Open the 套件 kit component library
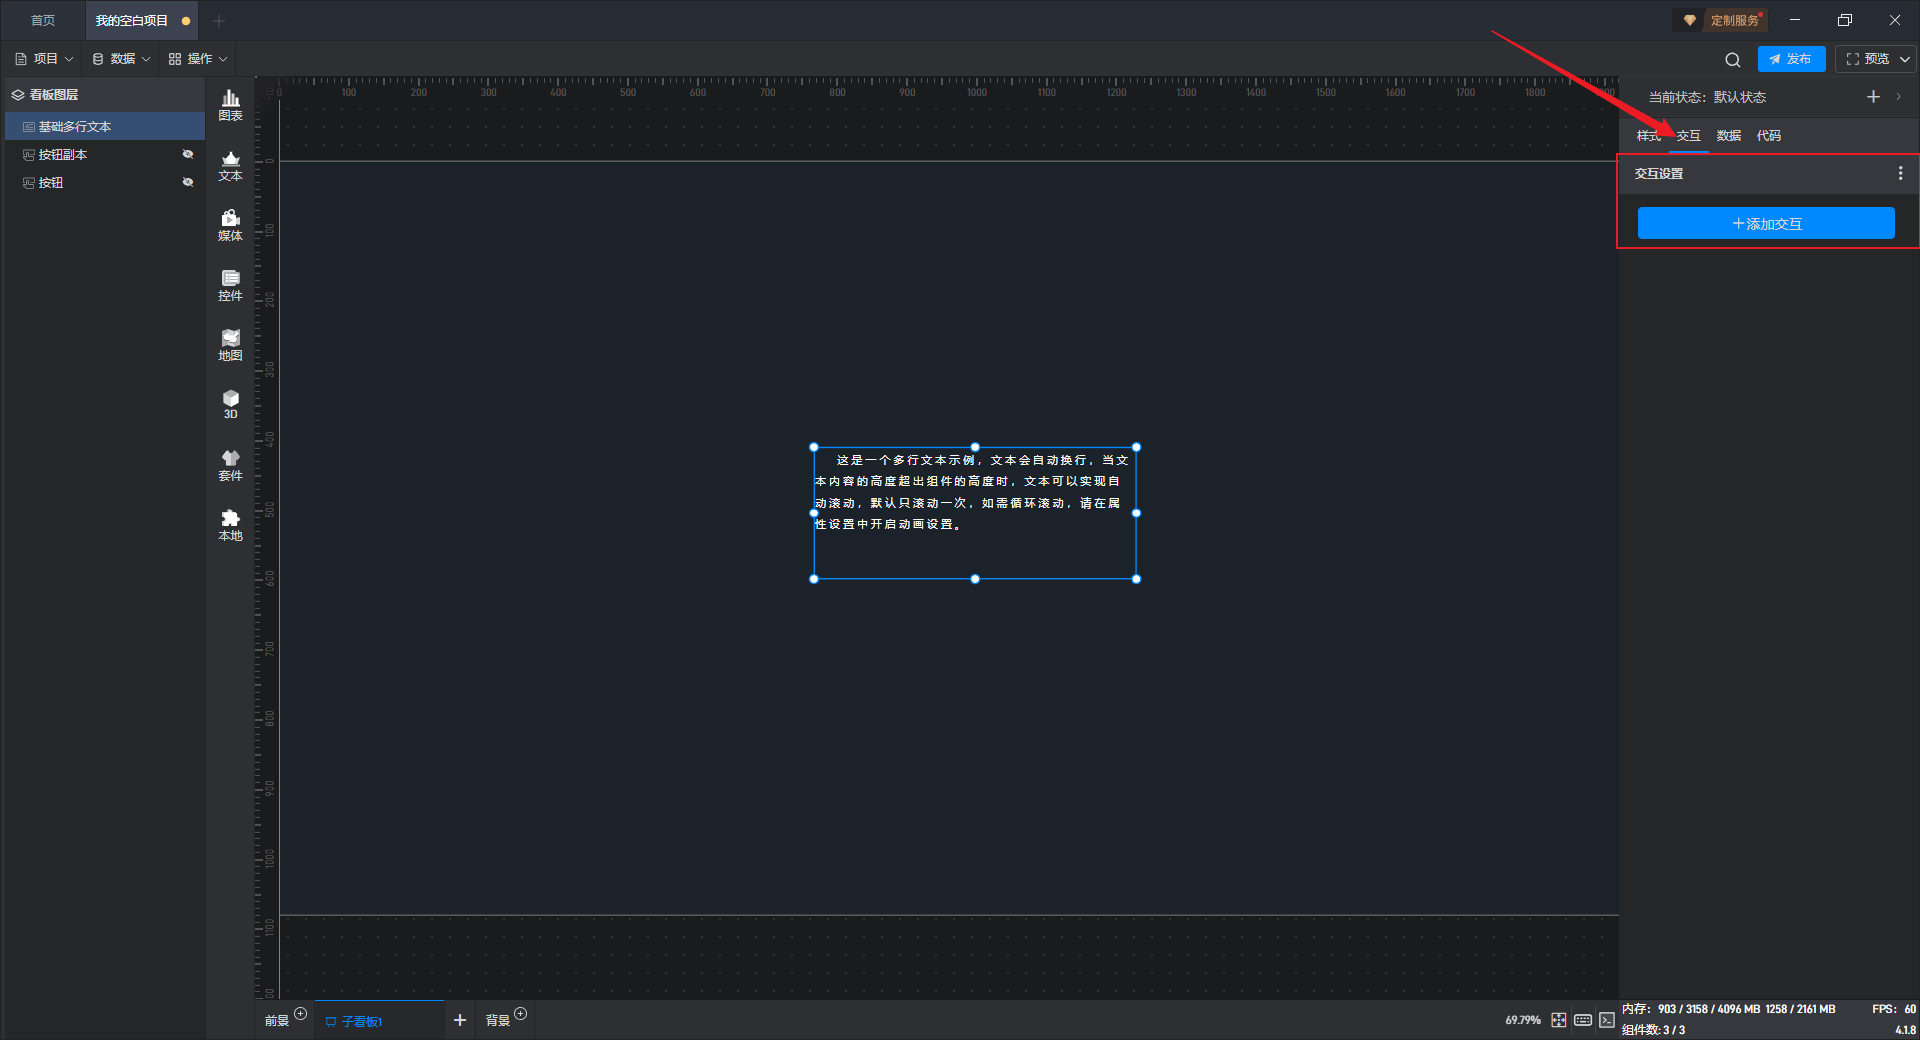The width and height of the screenshot is (1920, 1040). 230,465
